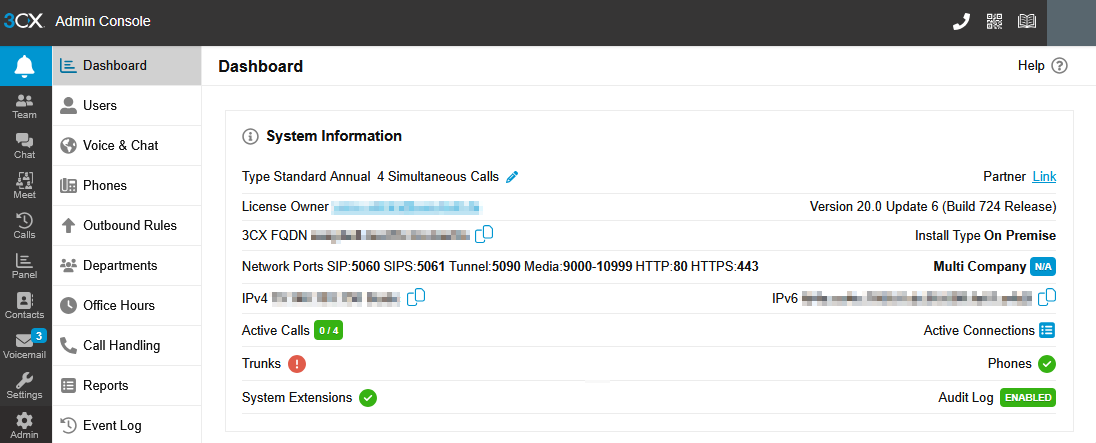Viewport: 1096px width, 443px height.
Task: Open Call Handling section
Action: (x=127, y=345)
